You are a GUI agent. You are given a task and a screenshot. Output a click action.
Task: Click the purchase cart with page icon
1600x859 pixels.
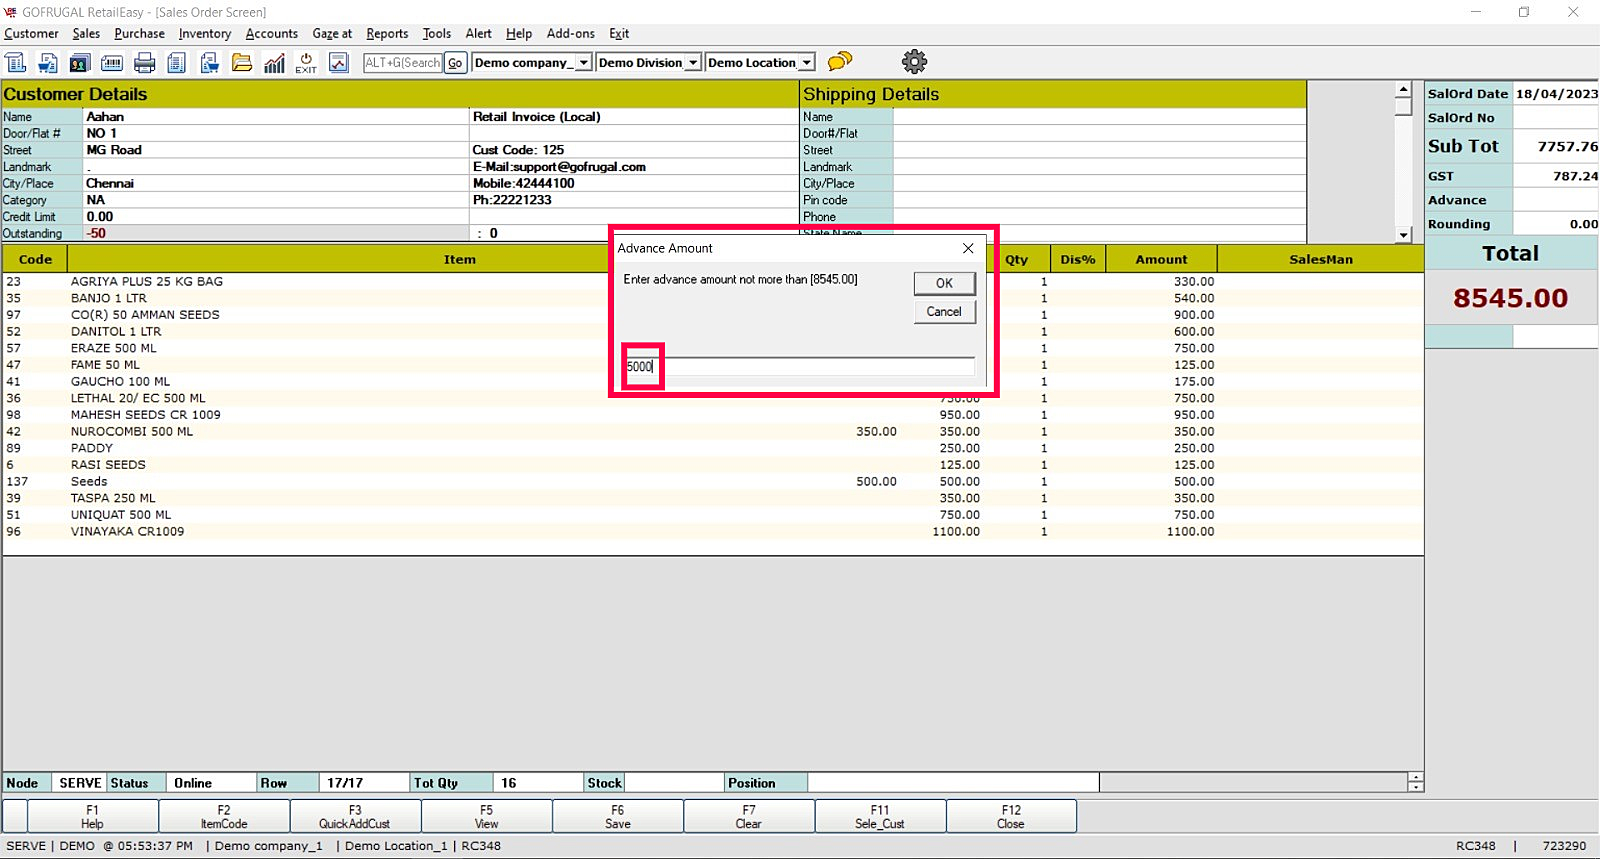pos(209,62)
